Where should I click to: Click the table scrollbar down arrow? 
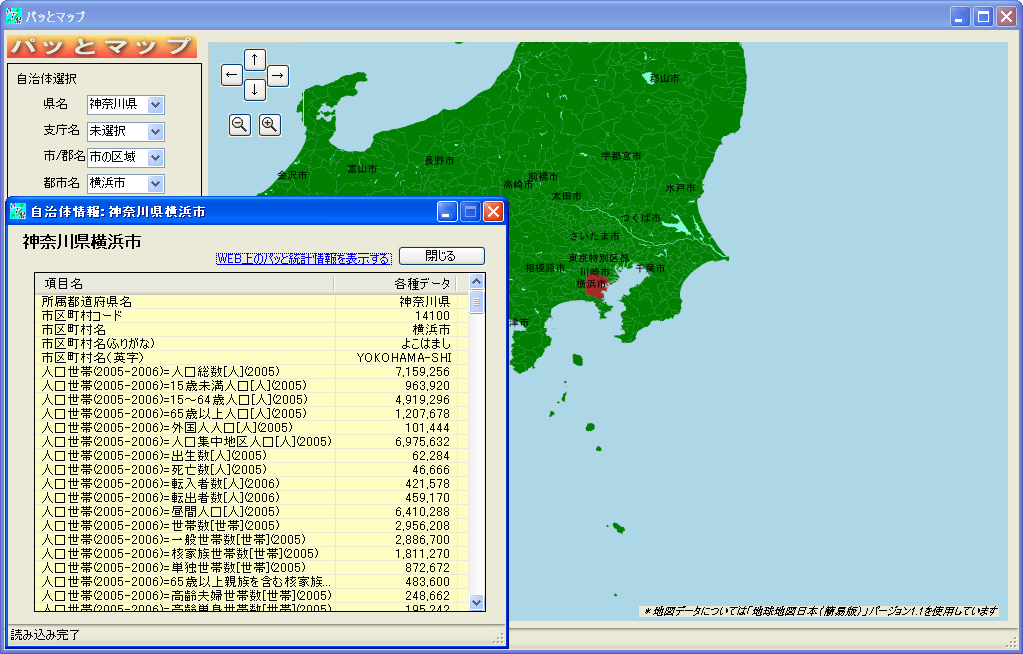point(476,602)
